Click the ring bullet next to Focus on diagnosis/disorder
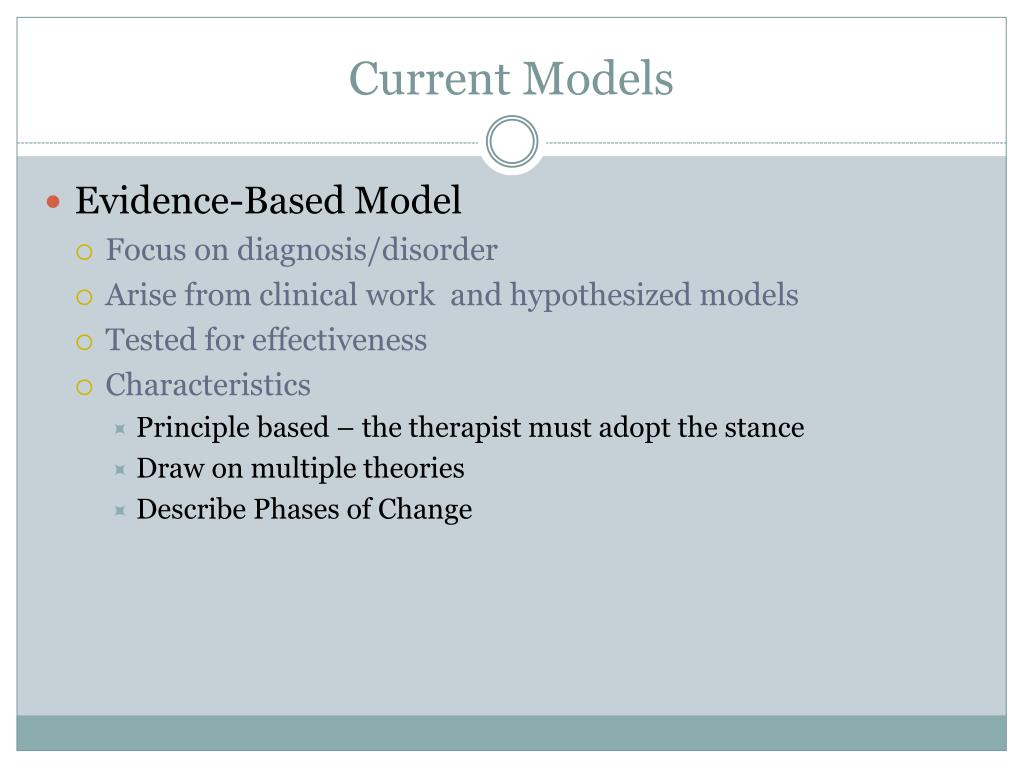 click(x=84, y=252)
